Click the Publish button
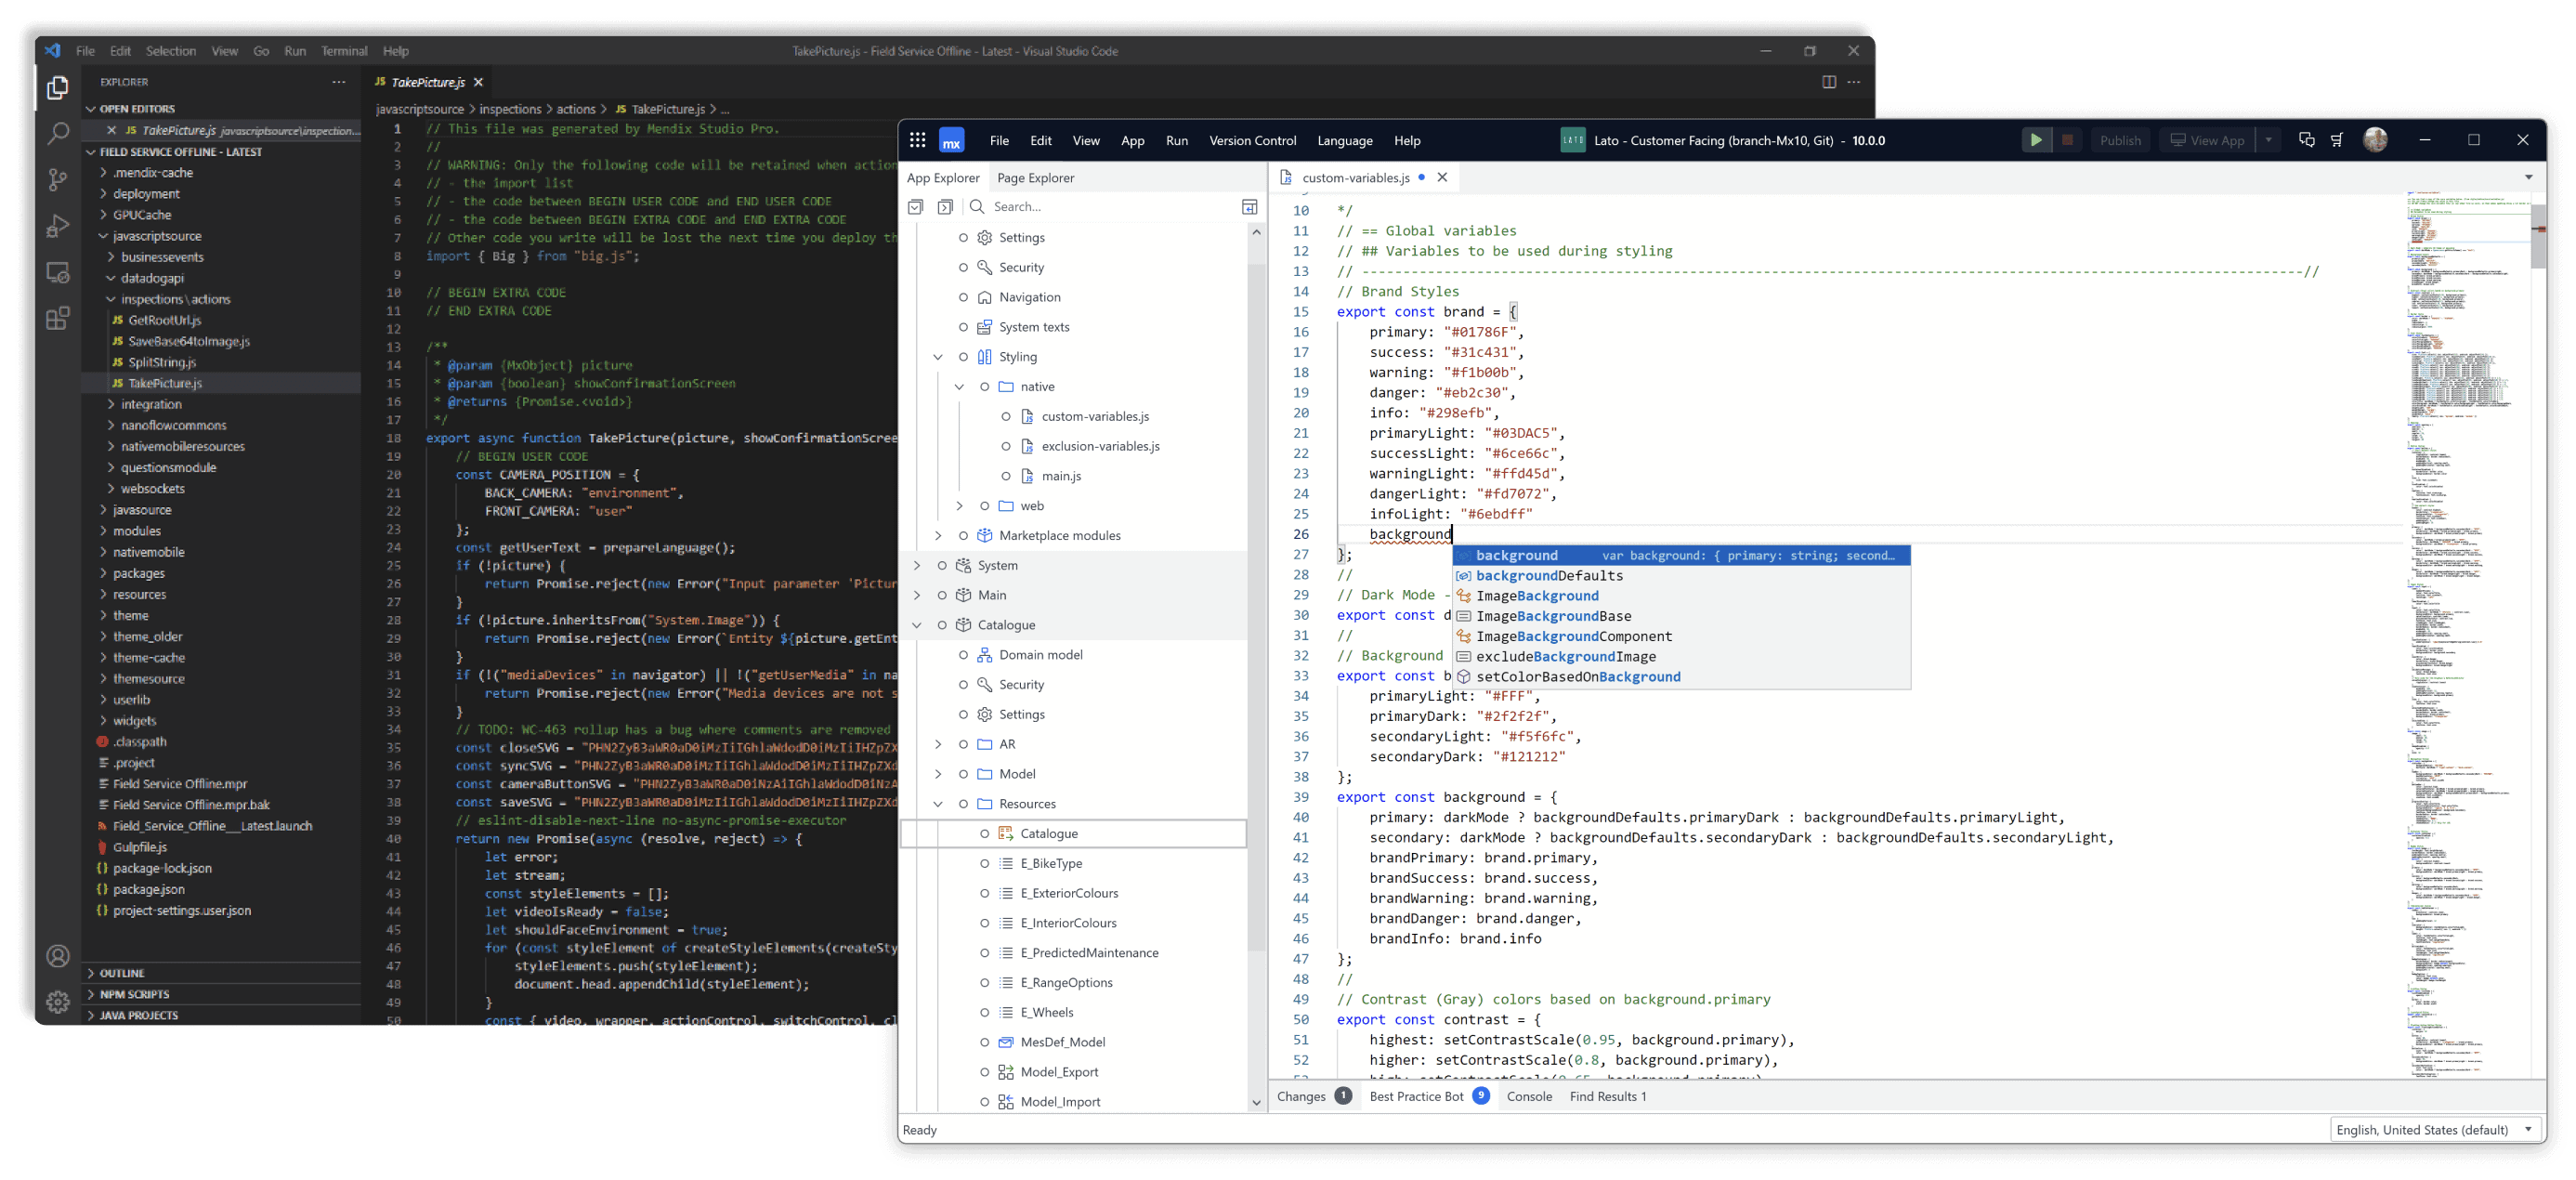The width and height of the screenshot is (2576, 1180). (2120, 140)
